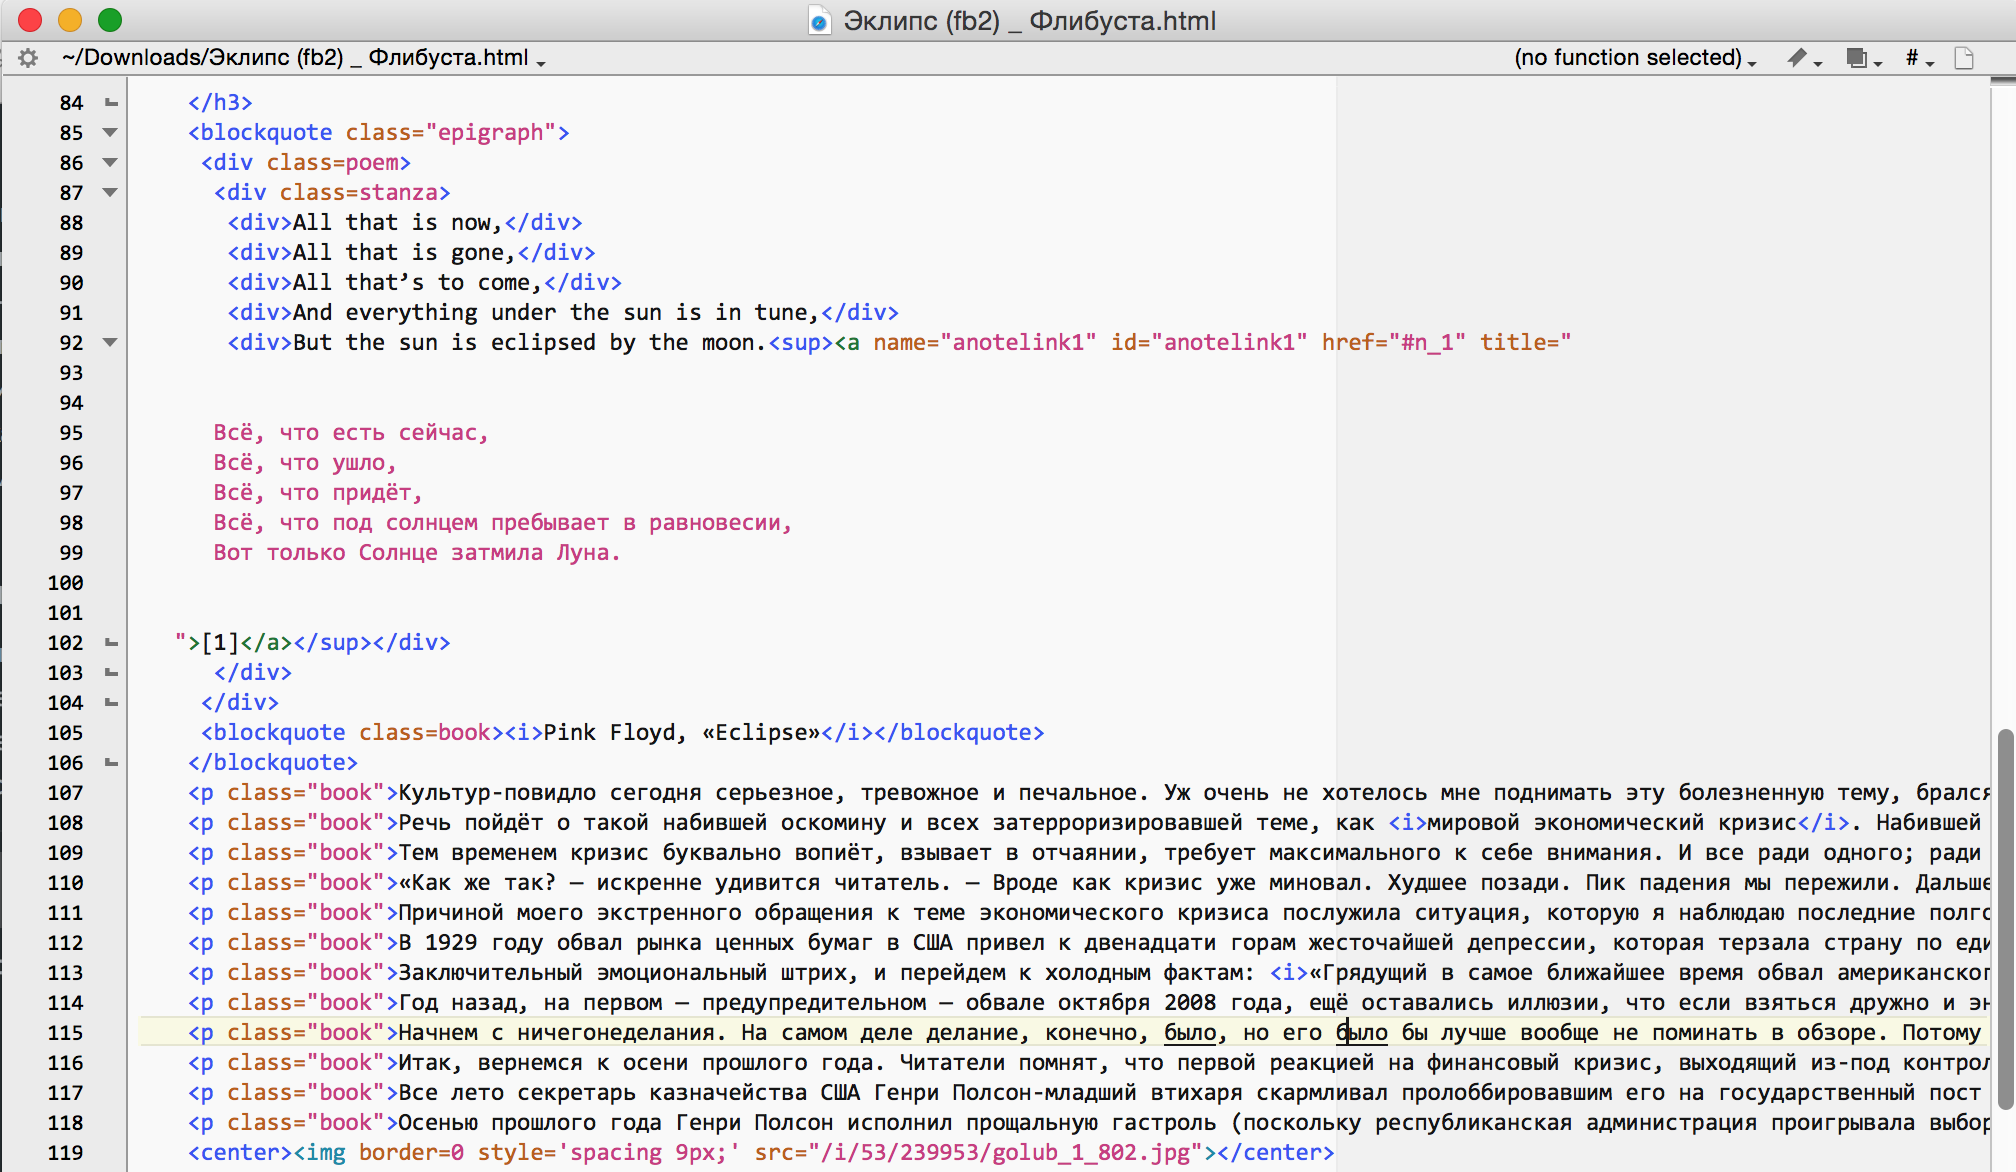This screenshot has width=2016, height=1172.
Task: Open the no function selected popup
Action: (1634, 58)
